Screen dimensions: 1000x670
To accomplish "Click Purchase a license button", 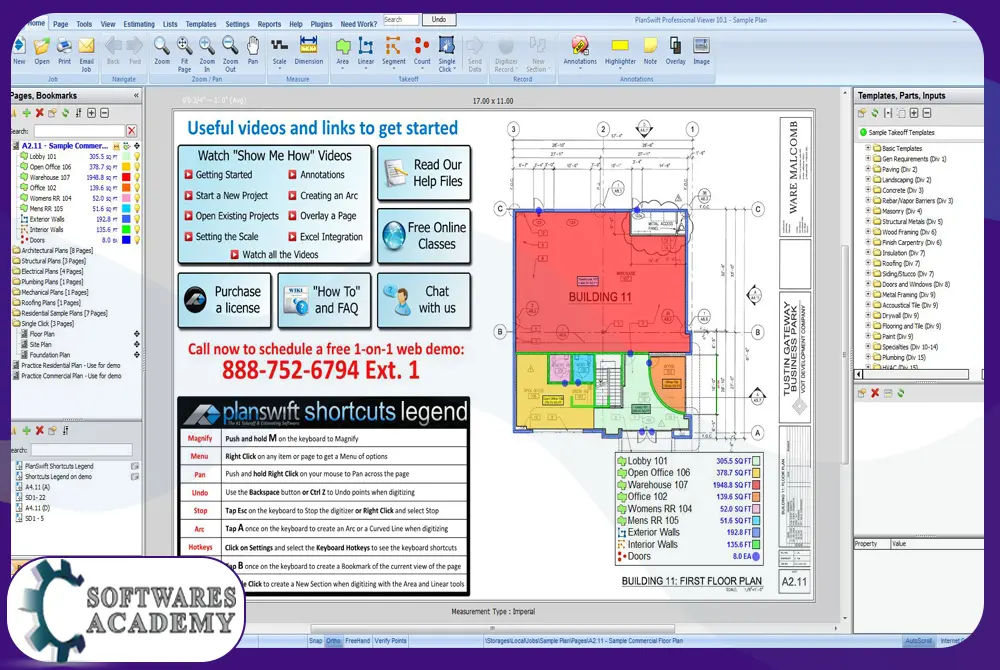I will tap(224, 300).
